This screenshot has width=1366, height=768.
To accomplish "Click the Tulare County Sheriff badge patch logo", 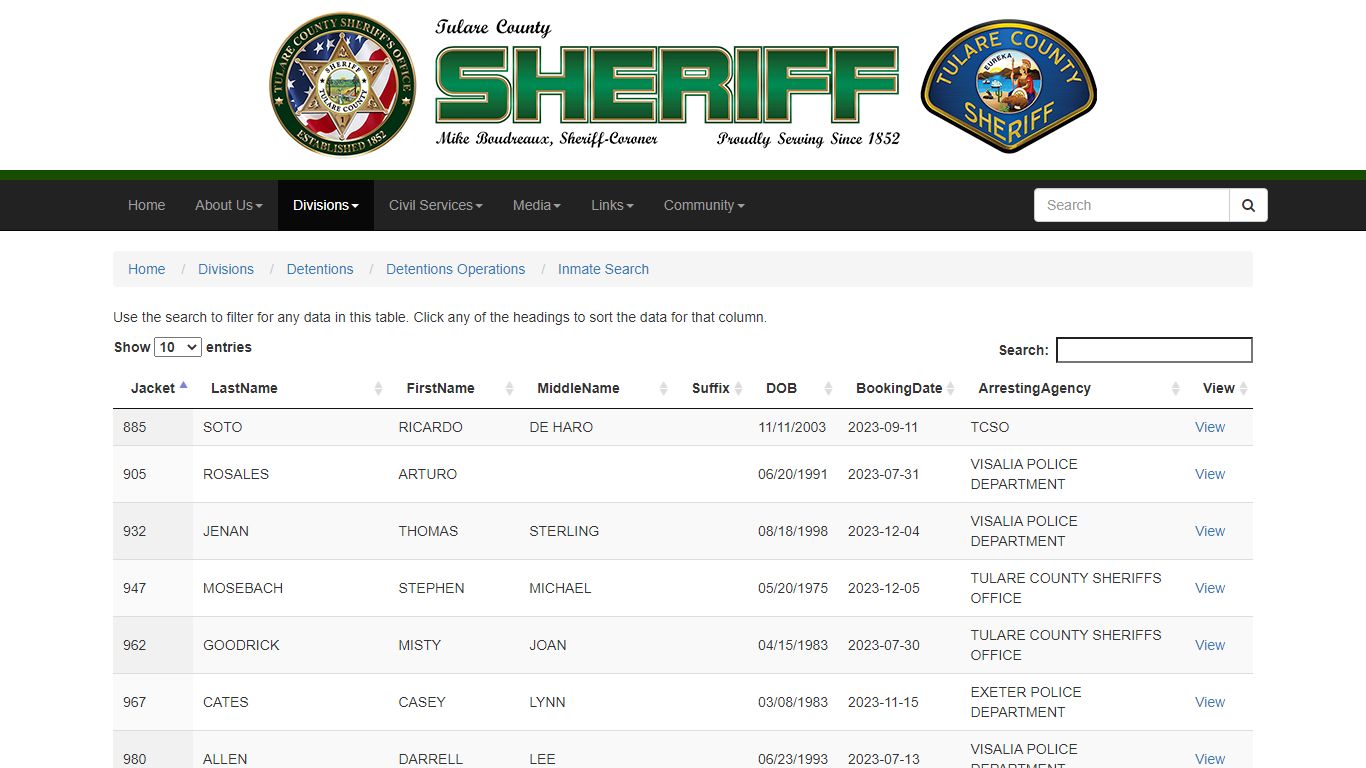I will coord(1008,85).
